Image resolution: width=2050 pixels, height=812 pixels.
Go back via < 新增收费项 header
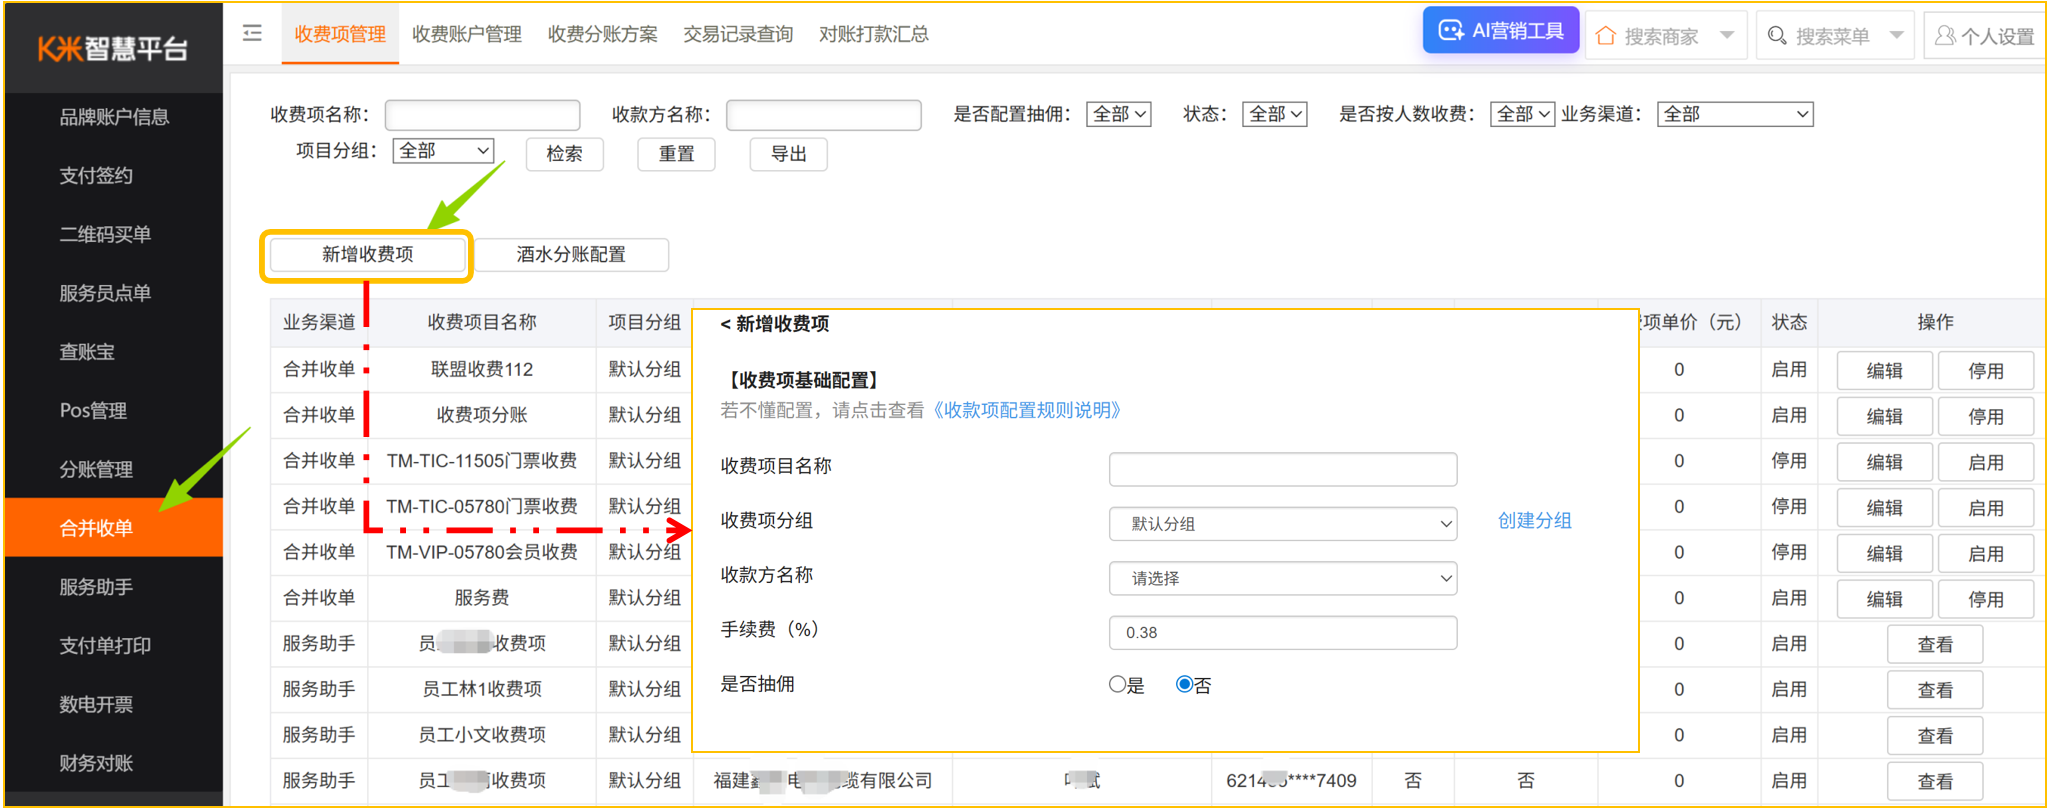click(775, 324)
